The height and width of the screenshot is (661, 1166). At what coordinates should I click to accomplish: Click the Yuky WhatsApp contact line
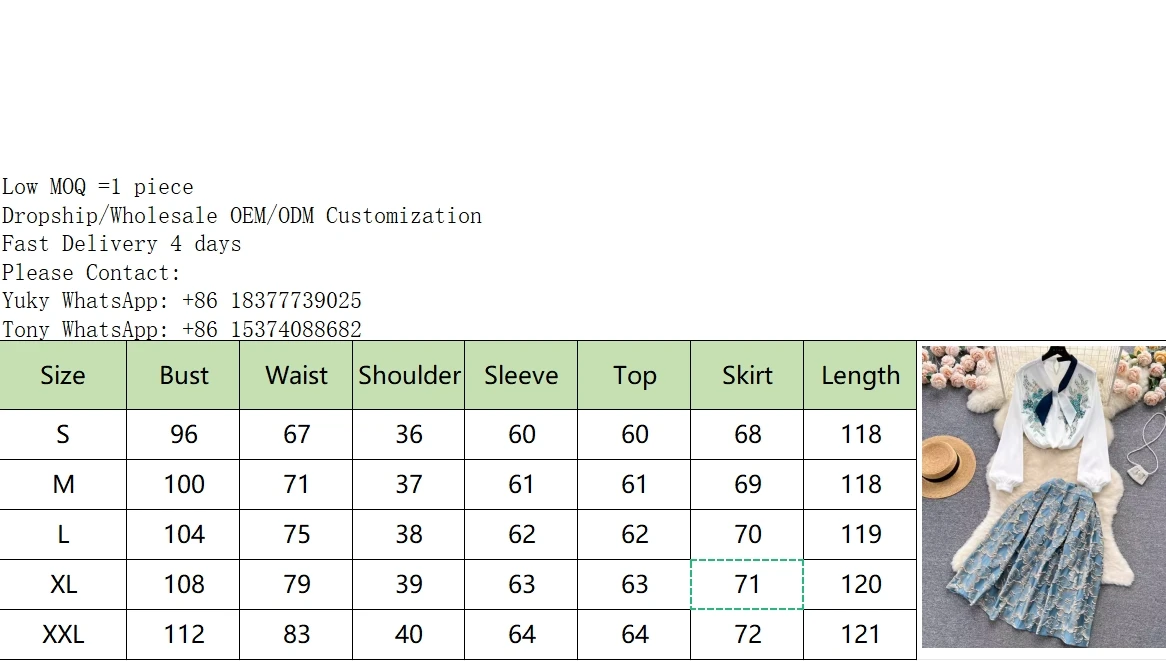(181, 301)
